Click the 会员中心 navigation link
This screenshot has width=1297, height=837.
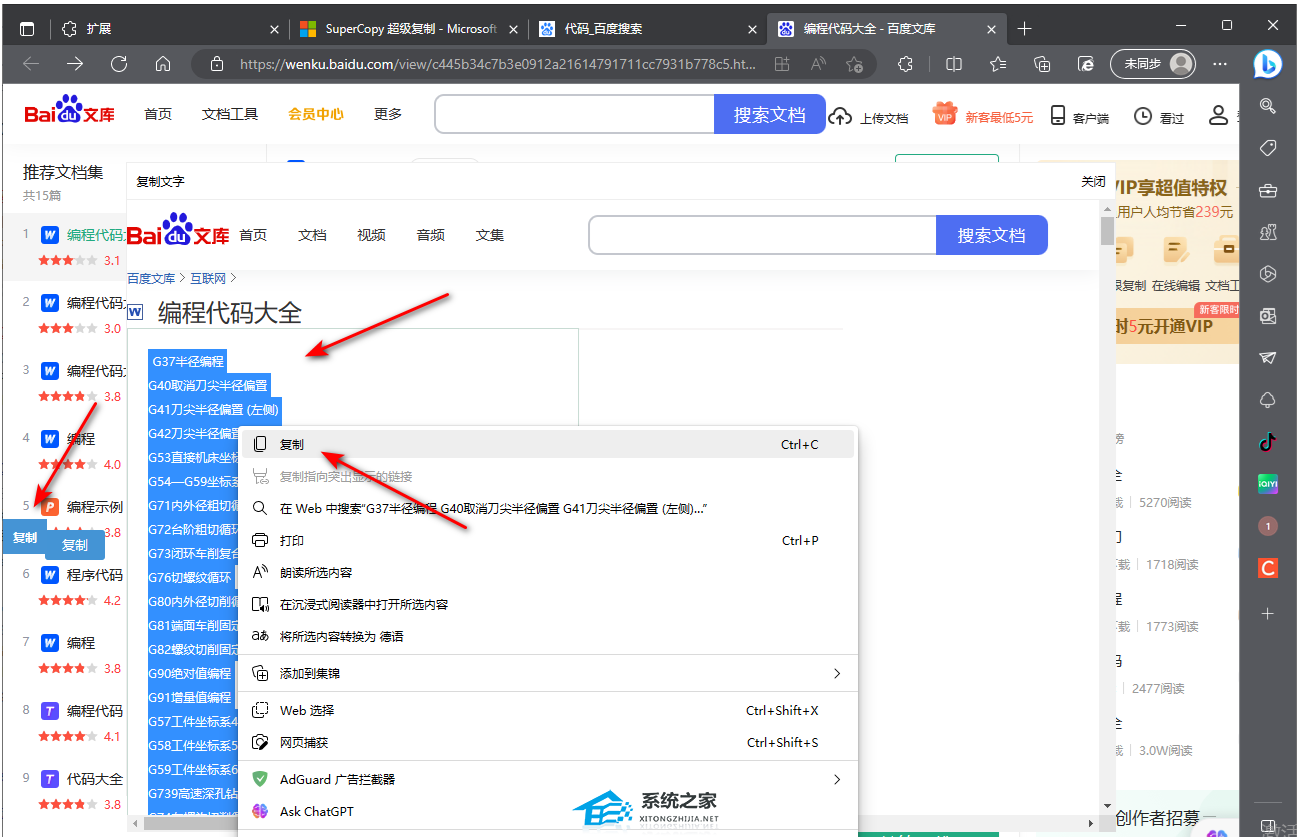(315, 114)
